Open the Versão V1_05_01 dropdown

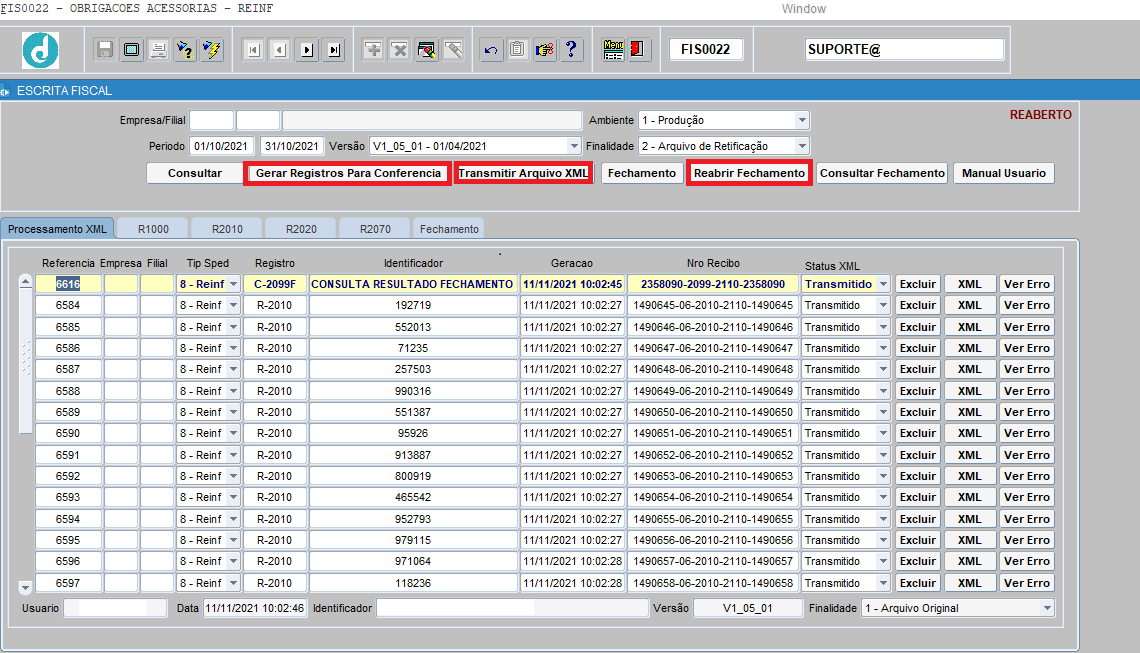coord(574,146)
